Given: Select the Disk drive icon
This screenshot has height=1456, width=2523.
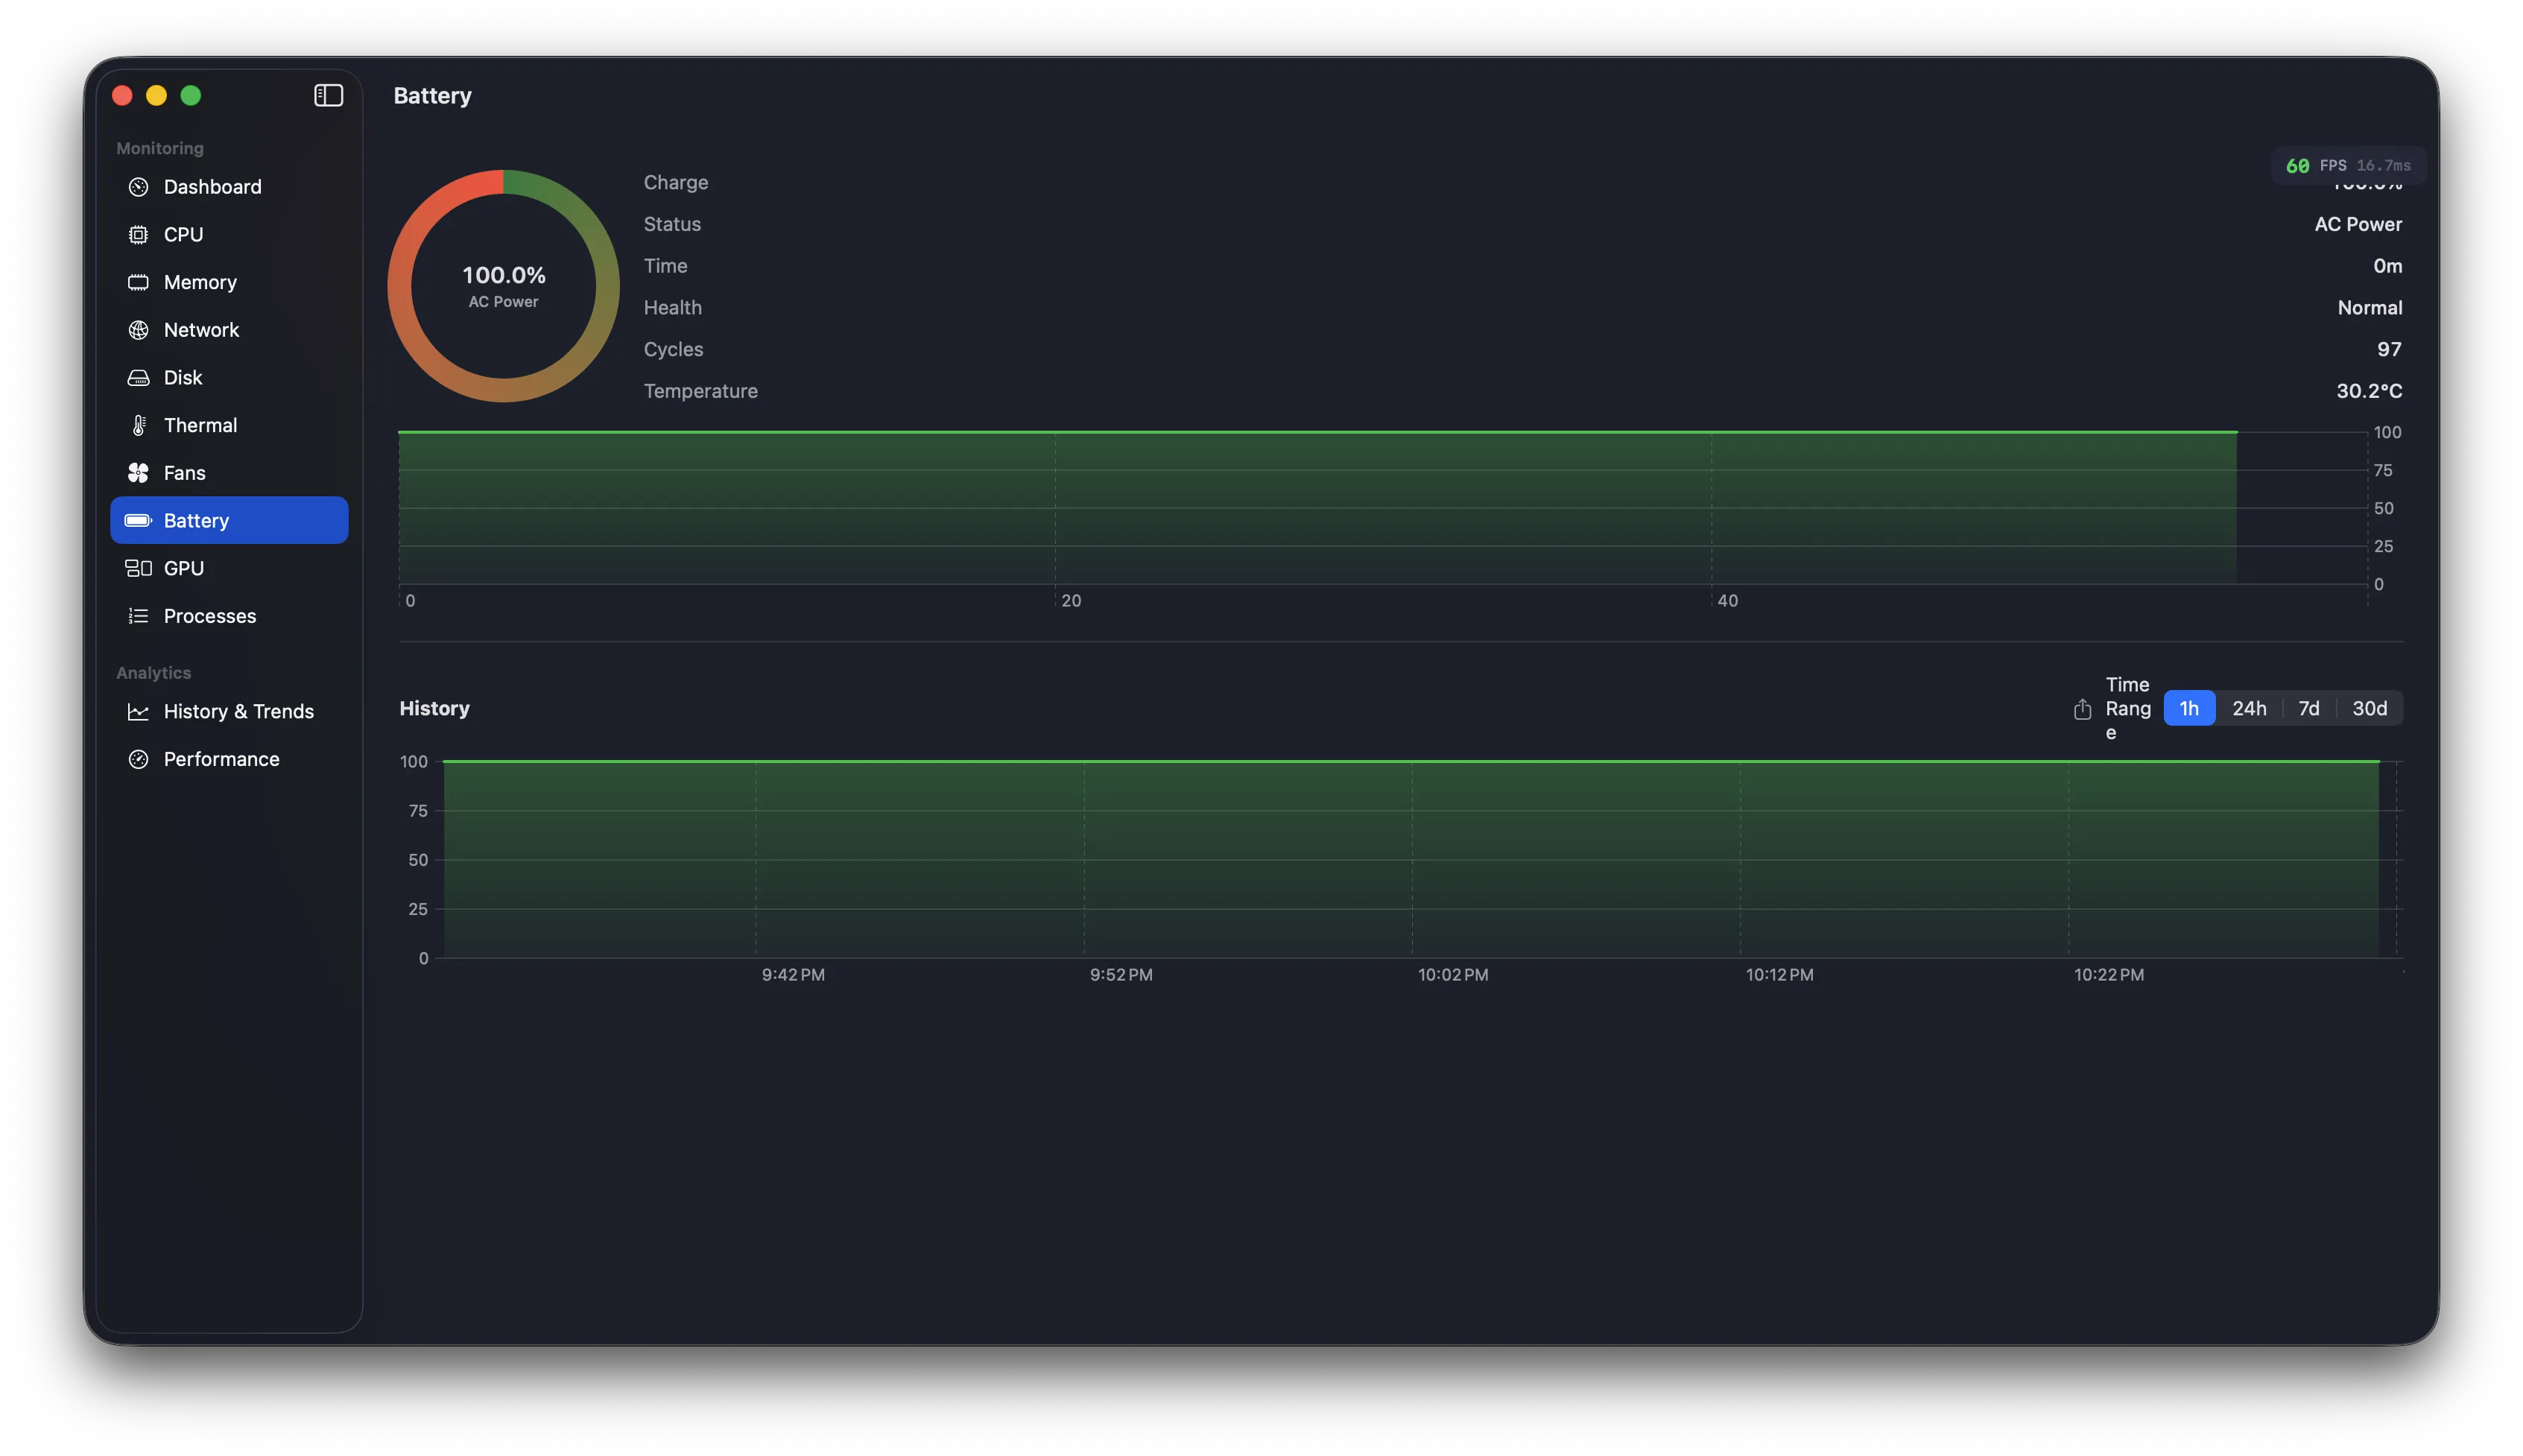Looking at the screenshot, I should (x=138, y=377).
